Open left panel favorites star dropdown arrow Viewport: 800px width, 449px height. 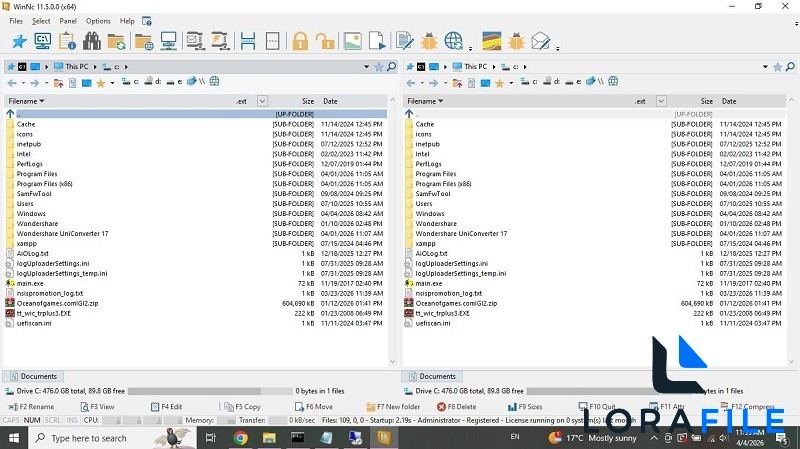[x=112, y=83]
